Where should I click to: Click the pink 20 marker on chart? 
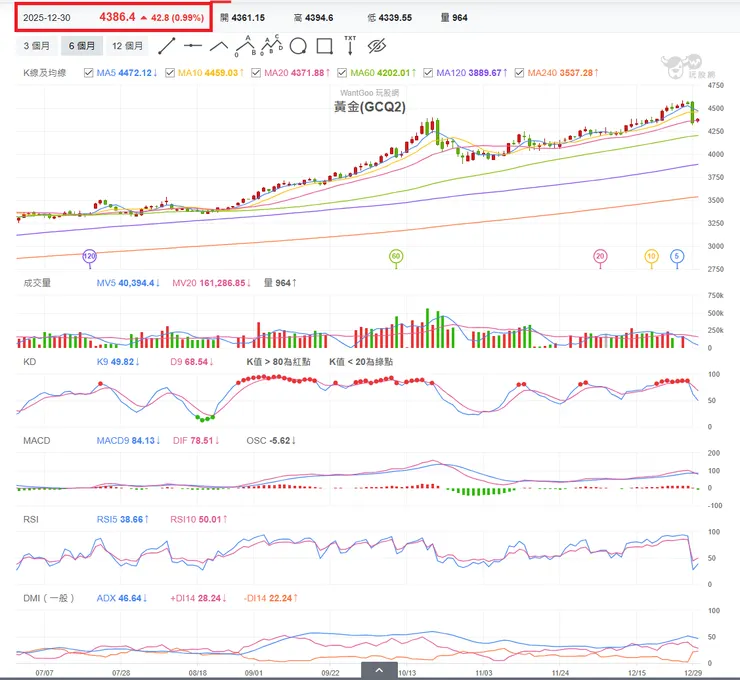600,256
